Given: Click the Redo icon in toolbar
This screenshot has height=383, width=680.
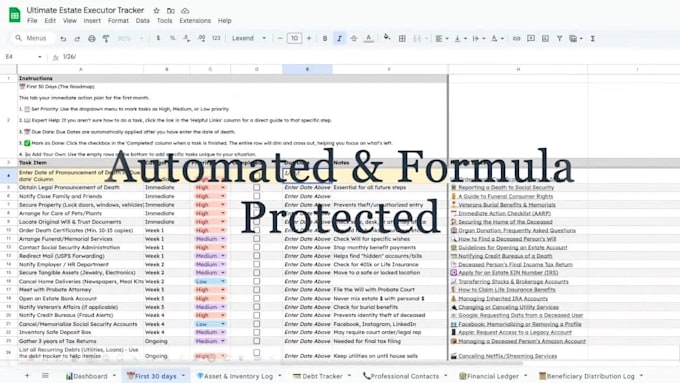Looking at the screenshot, I should pos(77,39).
